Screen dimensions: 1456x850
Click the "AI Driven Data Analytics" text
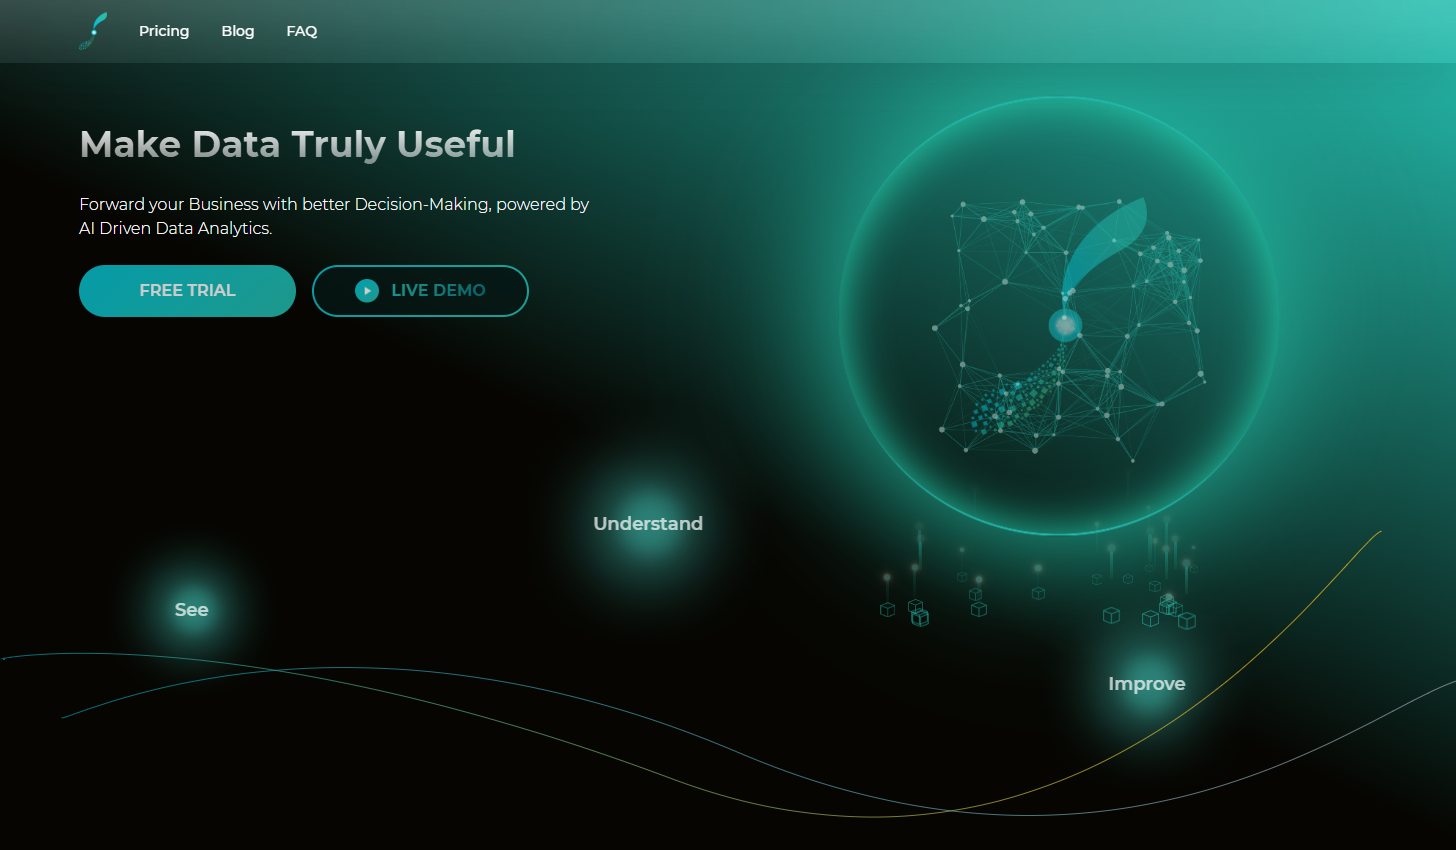(175, 228)
